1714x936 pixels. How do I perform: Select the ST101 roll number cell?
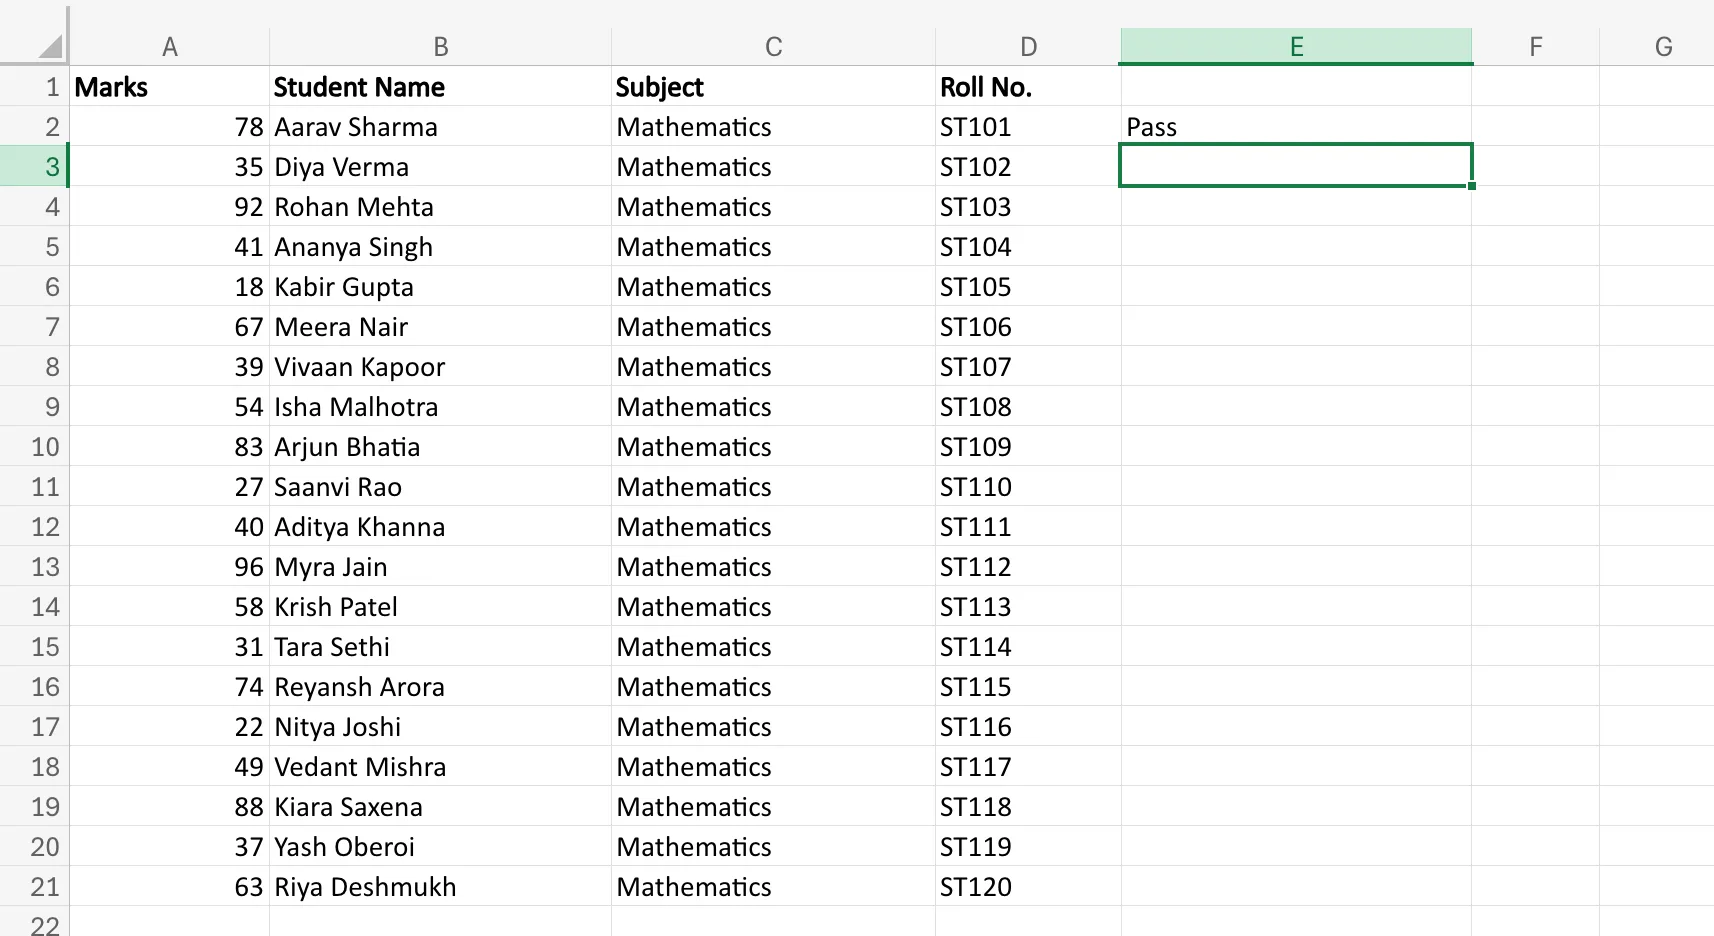click(x=1028, y=126)
